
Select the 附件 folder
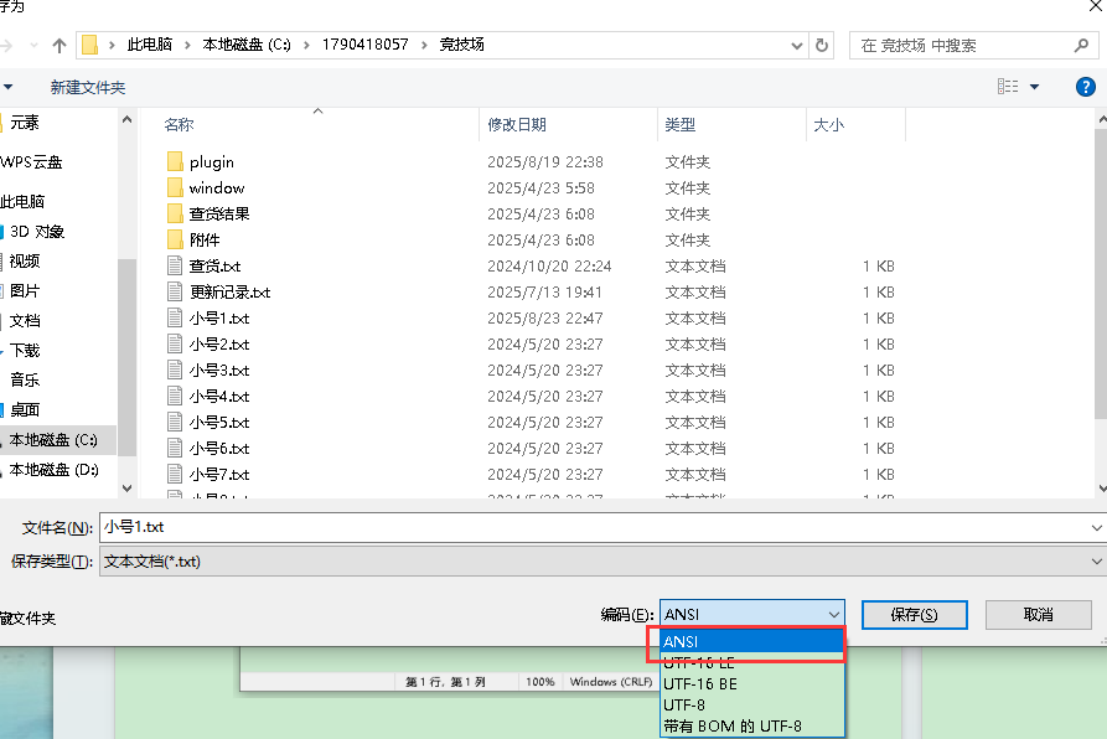204,240
